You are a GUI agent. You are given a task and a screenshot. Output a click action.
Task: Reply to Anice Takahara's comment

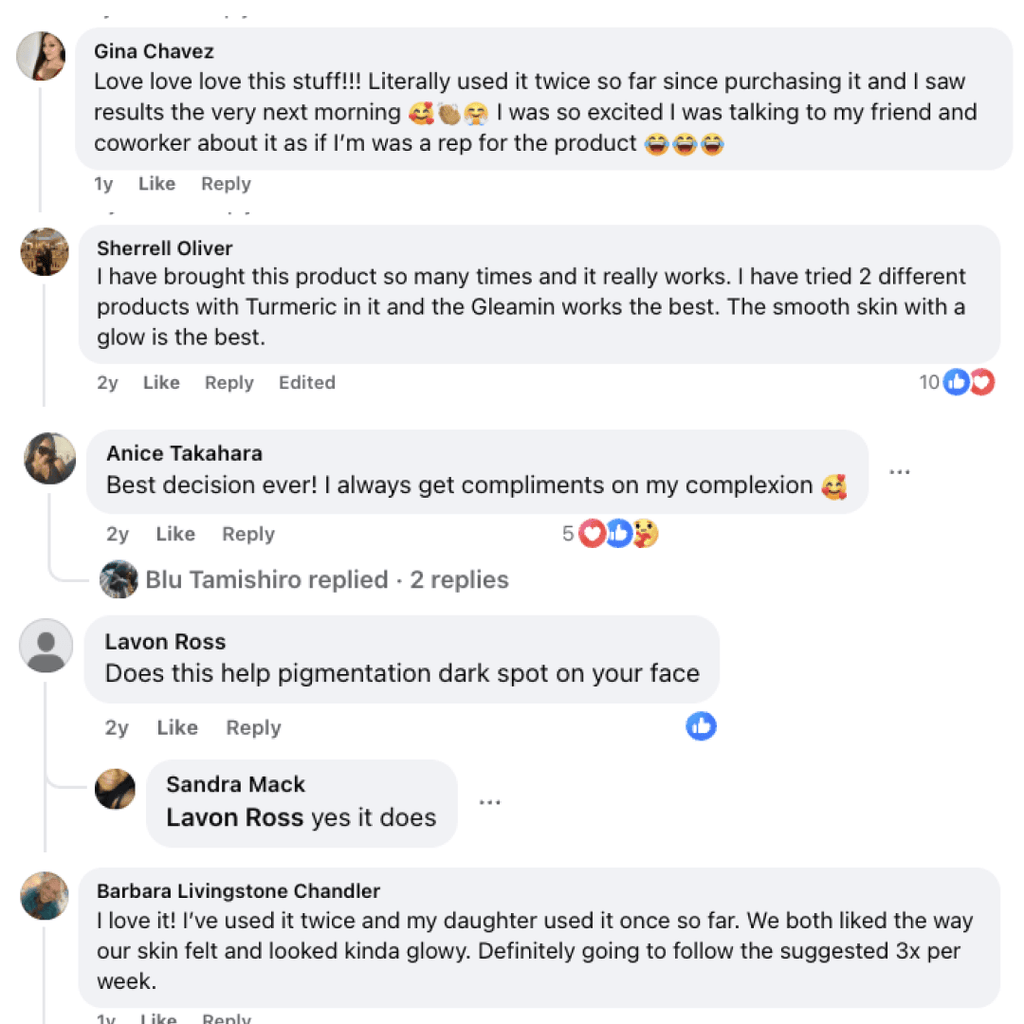(x=248, y=534)
